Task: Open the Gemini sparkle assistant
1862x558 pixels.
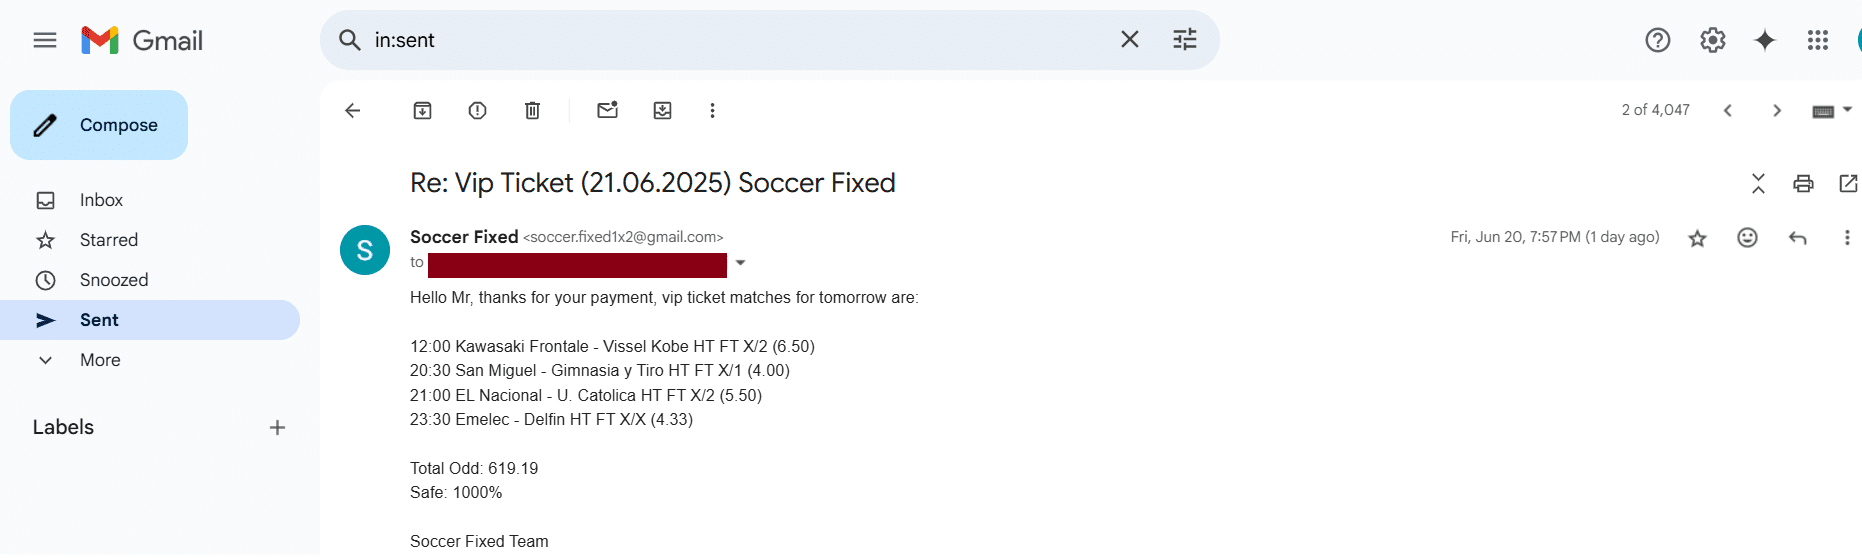Action: click(x=1765, y=40)
